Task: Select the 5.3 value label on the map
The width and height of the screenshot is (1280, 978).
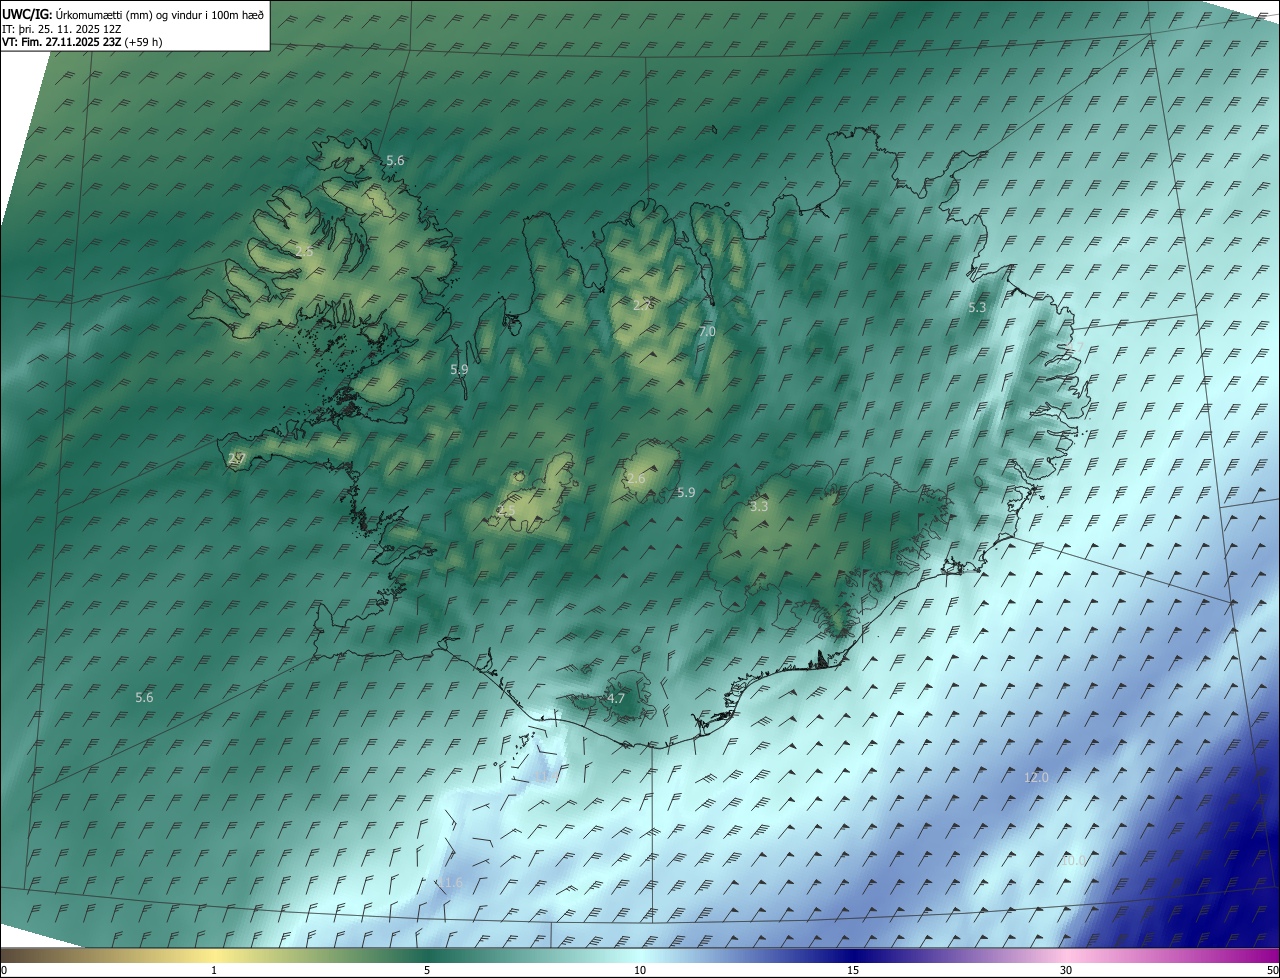Action: coord(977,308)
